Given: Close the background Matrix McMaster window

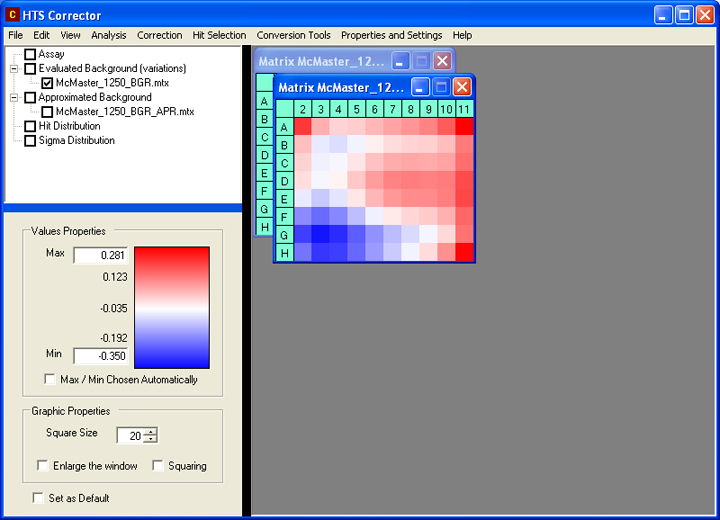Looking at the screenshot, I should [443, 61].
